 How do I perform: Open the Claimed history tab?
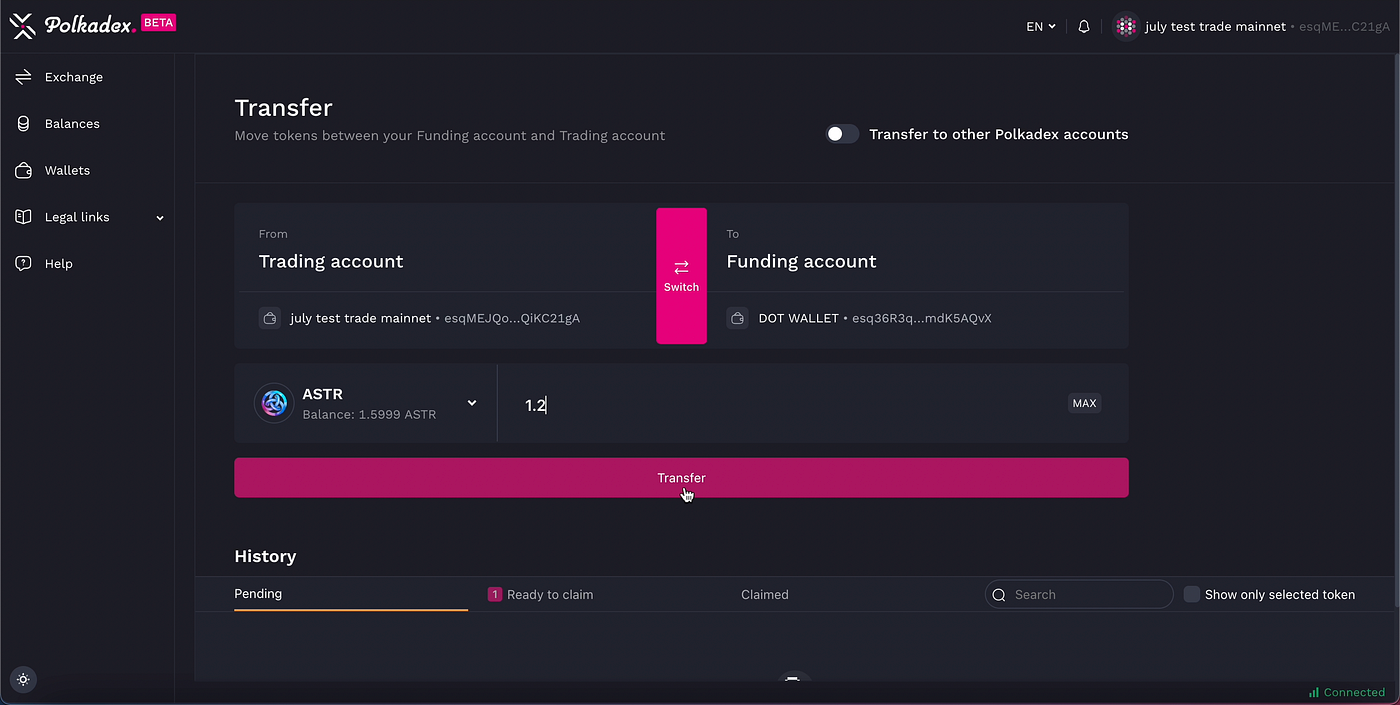pyautogui.click(x=765, y=595)
